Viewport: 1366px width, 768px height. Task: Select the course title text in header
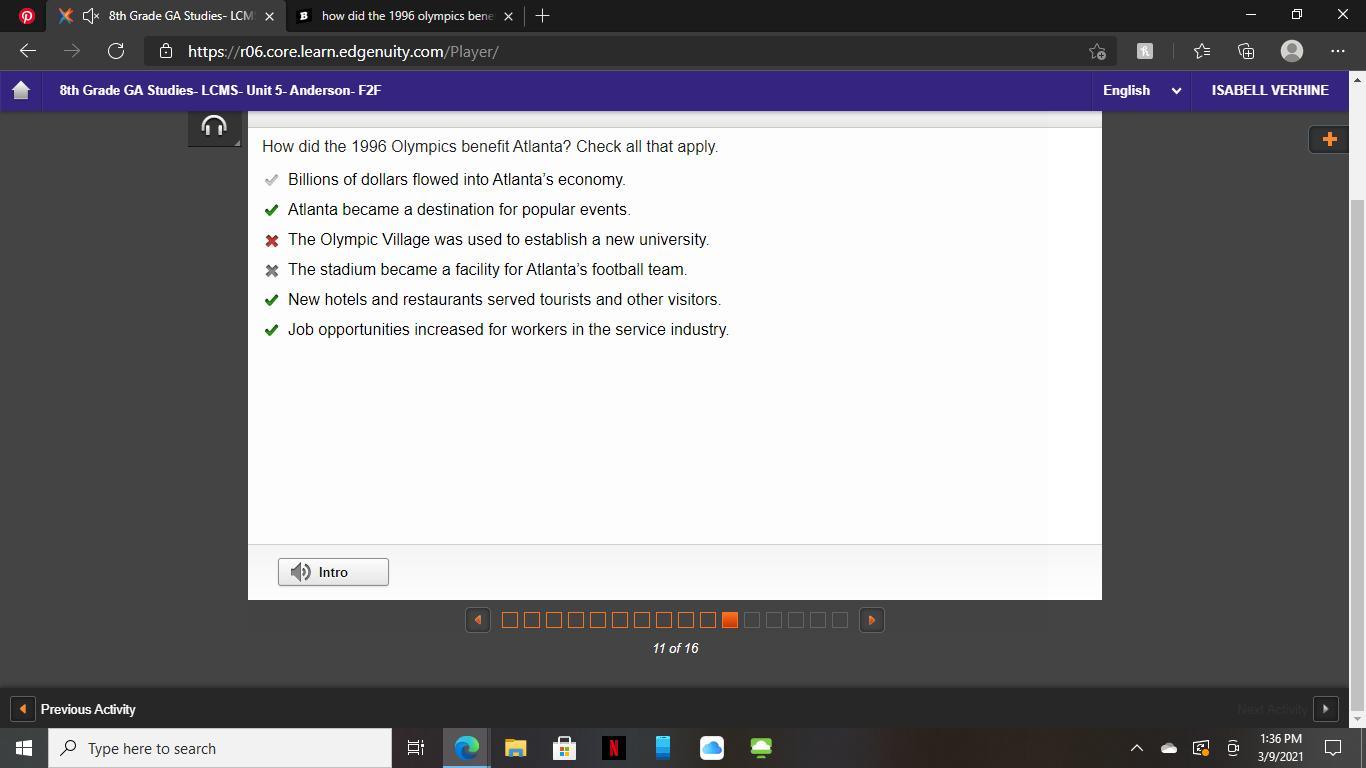coord(220,90)
